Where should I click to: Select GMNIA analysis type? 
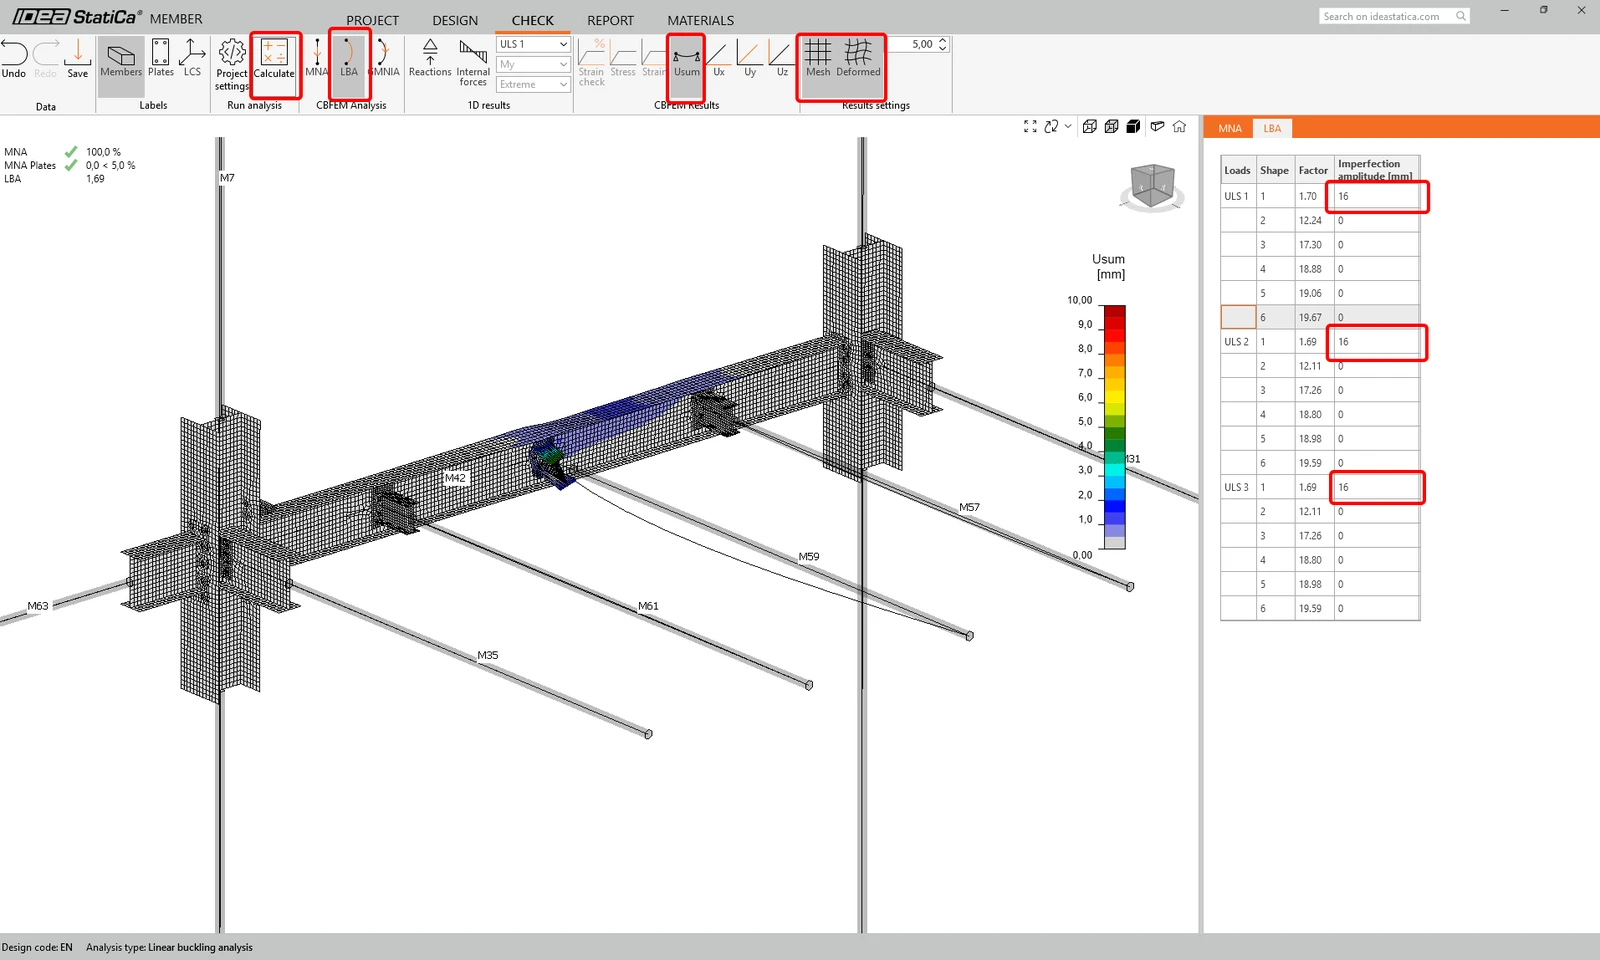384,58
